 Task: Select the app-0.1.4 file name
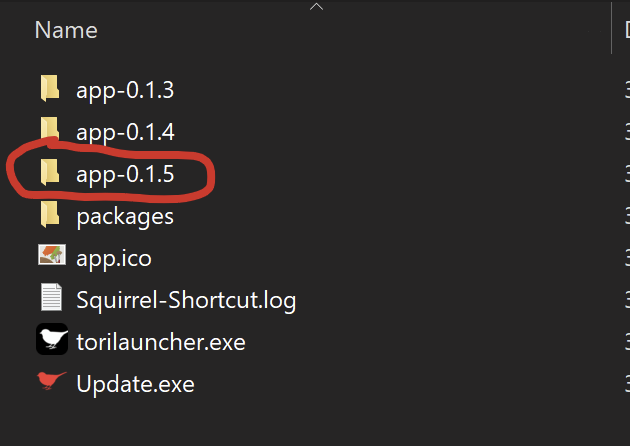click(x=125, y=132)
